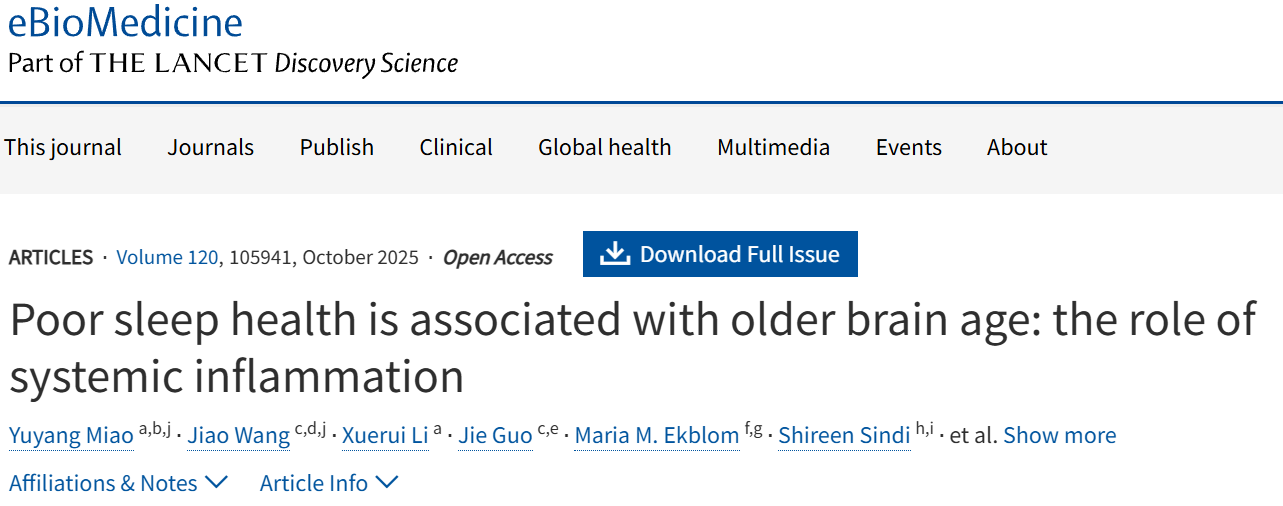Open the Volume 120 link

(167, 257)
